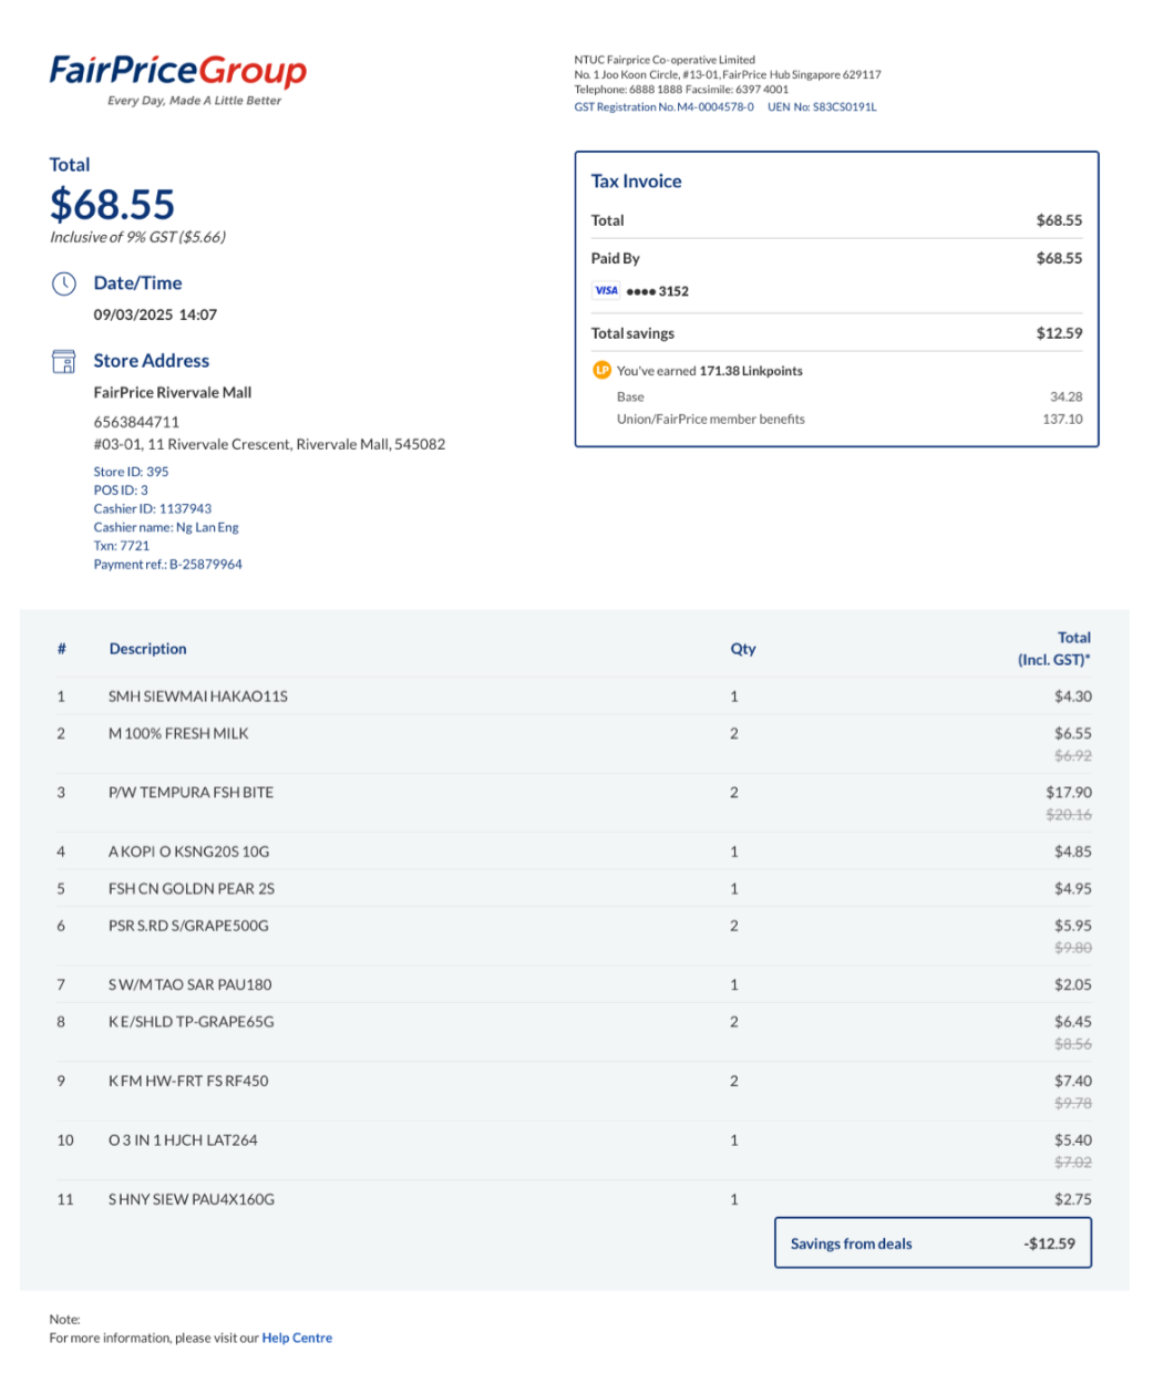This screenshot has height=1373, width=1153.
Task: Click the store icon beside Store Address
Action: 64,361
